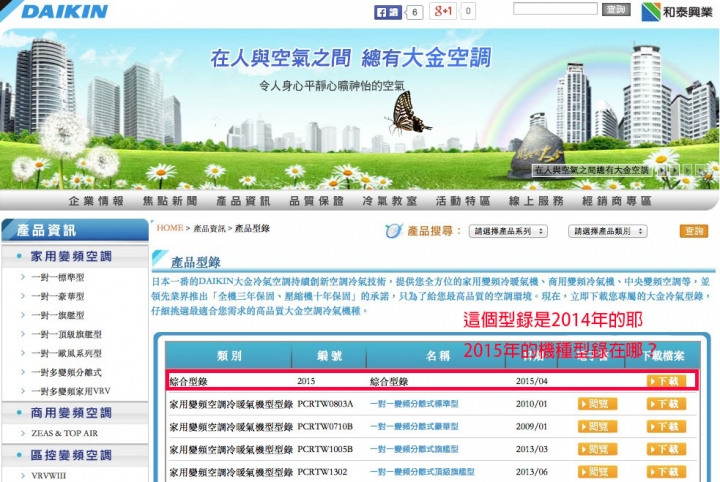The image size is (720, 482).
Task: Select 一對一頂級旗艦型 in the sidebar
Action: click(x=66, y=334)
